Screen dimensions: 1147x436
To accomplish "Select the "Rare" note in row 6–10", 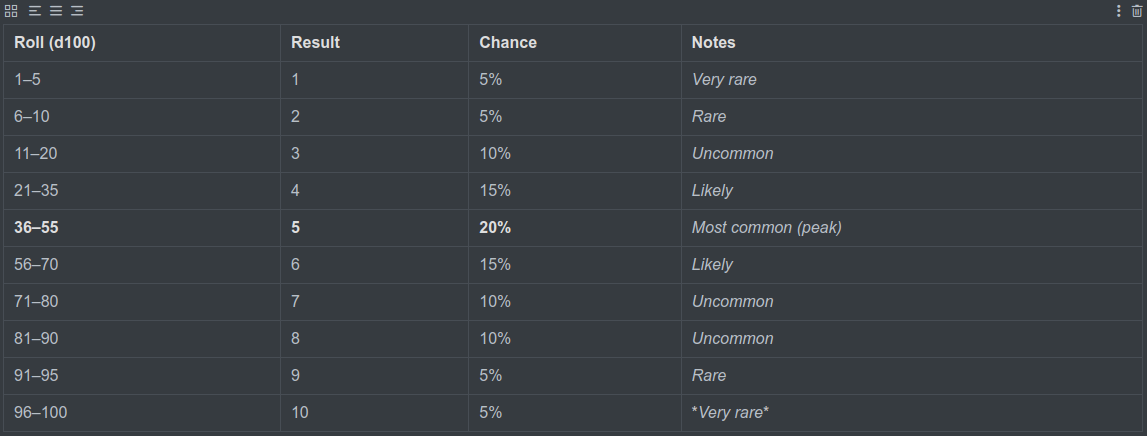I will tap(709, 117).
